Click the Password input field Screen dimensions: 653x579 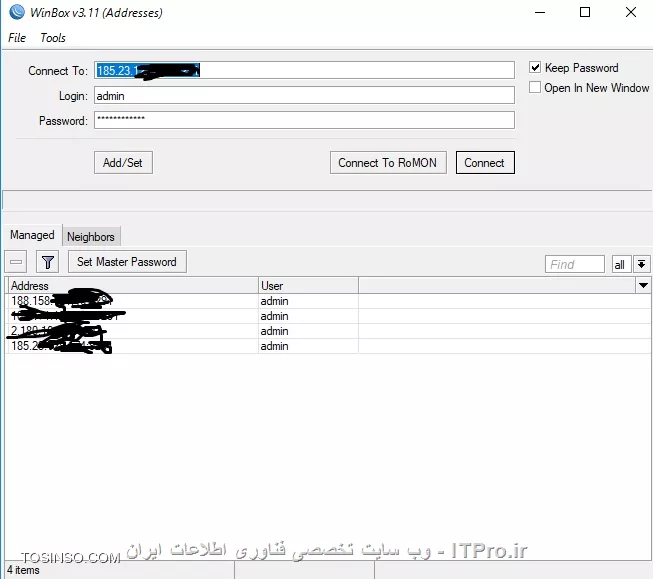(304, 120)
